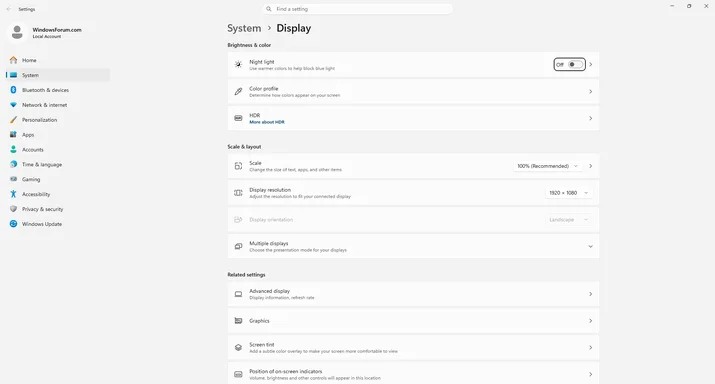The image size is (715, 384).
Task: Click the HDR icon
Action: click(238, 118)
